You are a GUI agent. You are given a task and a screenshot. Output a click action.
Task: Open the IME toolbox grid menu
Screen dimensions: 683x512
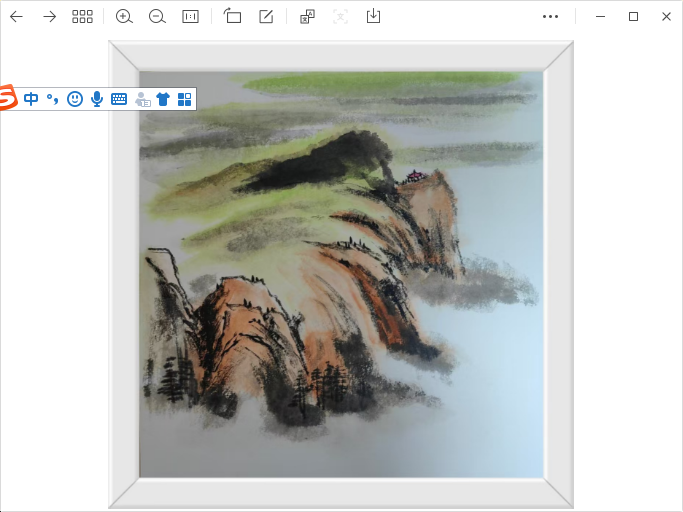point(184,99)
